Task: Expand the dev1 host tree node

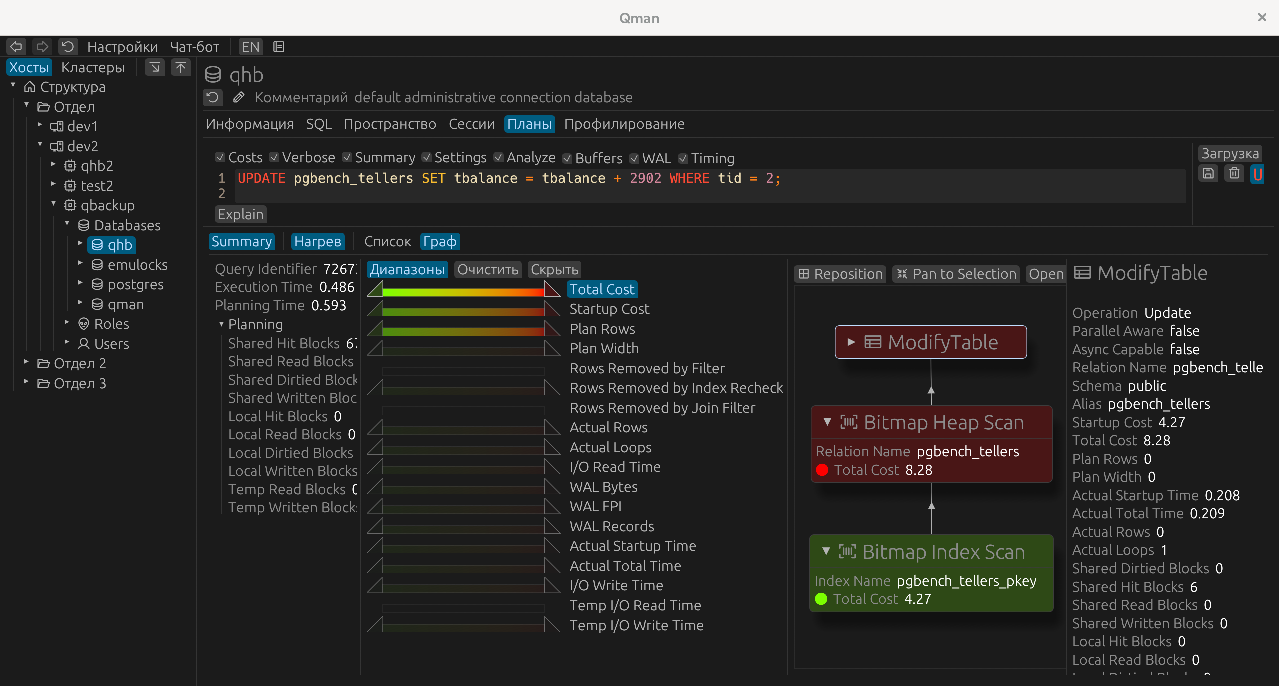Action: coord(41,126)
